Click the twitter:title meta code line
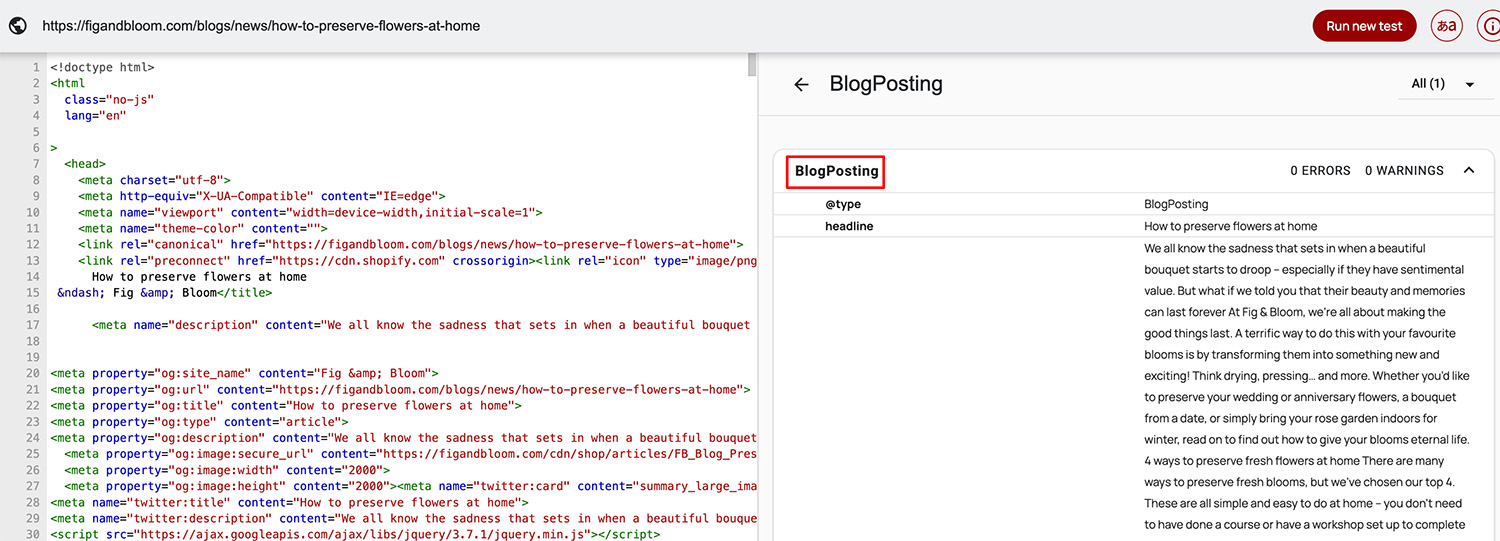 [x=289, y=502]
